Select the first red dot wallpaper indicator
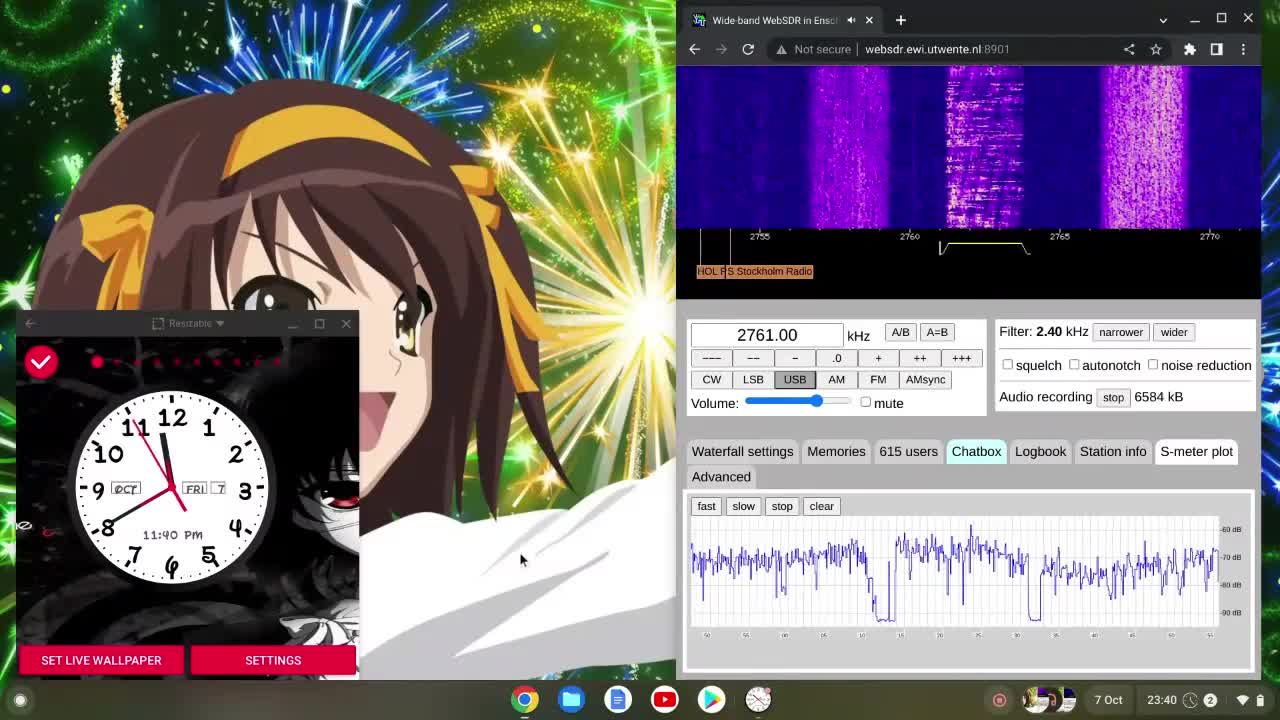 tap(97, 362)
